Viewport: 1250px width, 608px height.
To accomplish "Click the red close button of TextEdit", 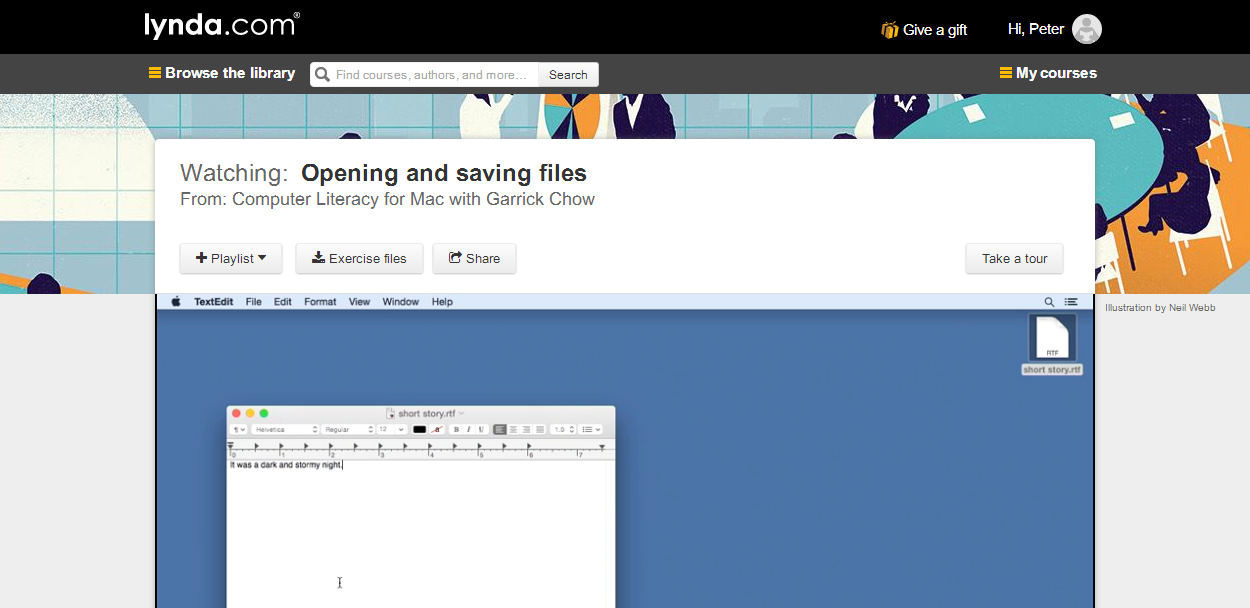I will [x=236, y=413].
